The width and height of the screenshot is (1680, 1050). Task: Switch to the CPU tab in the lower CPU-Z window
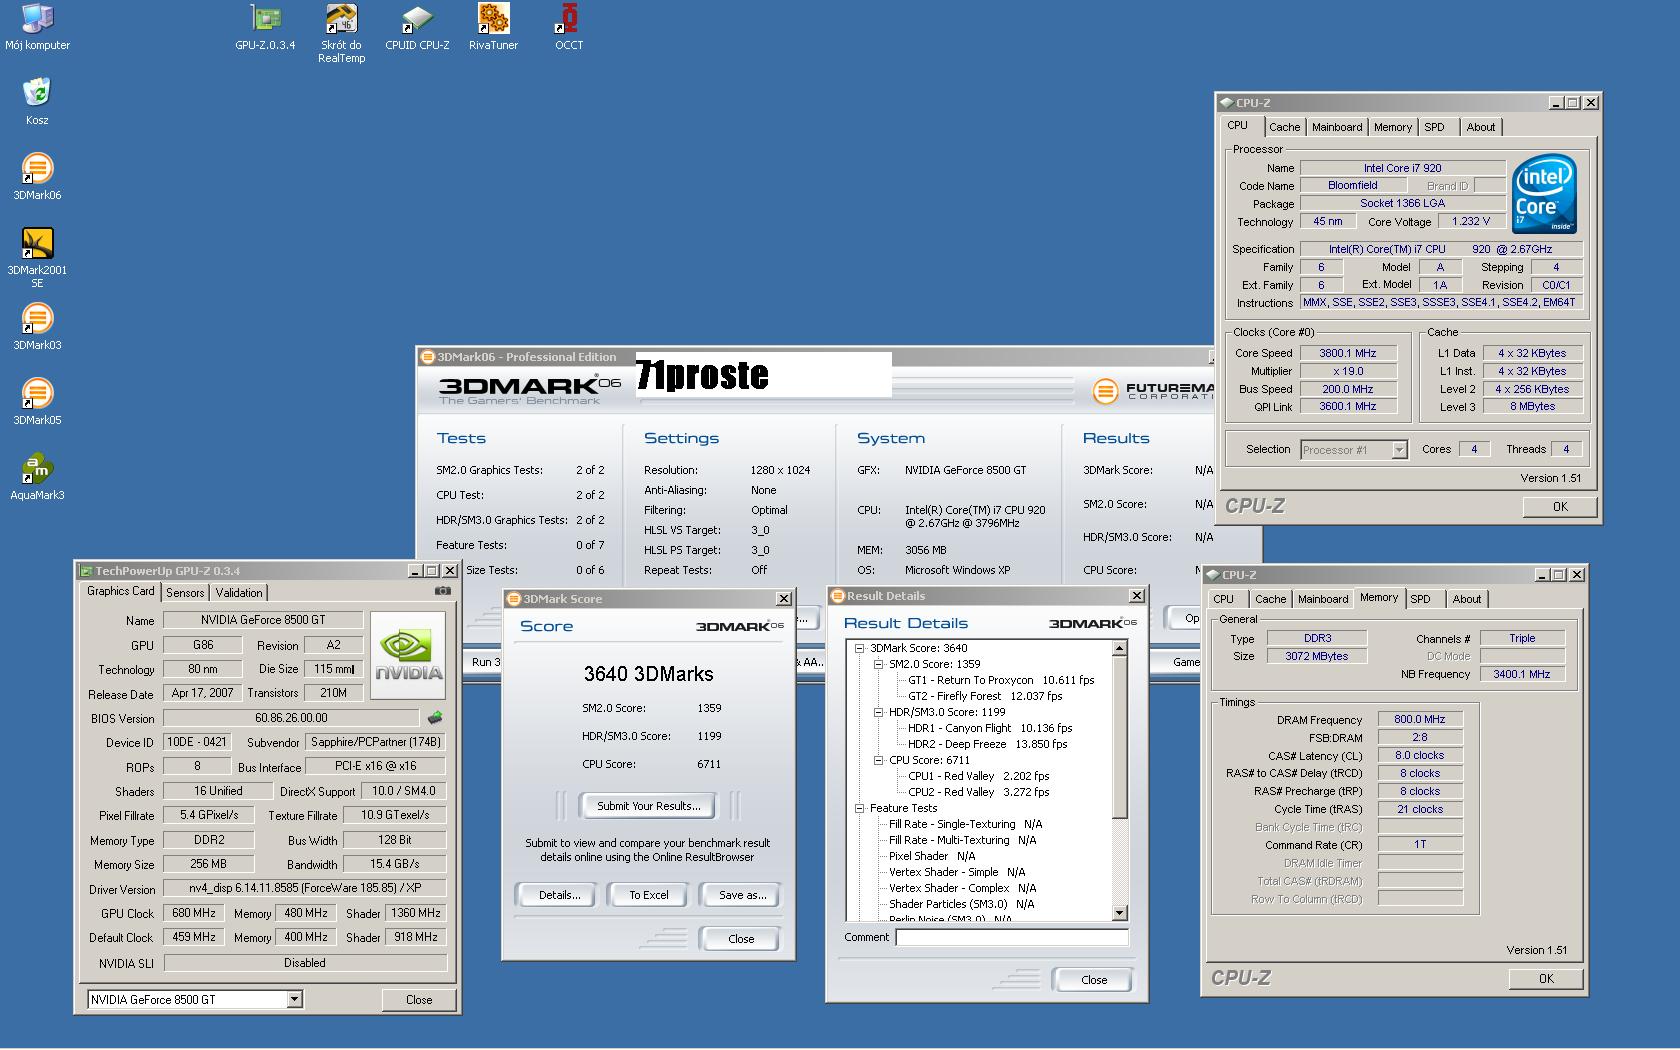1223,599
